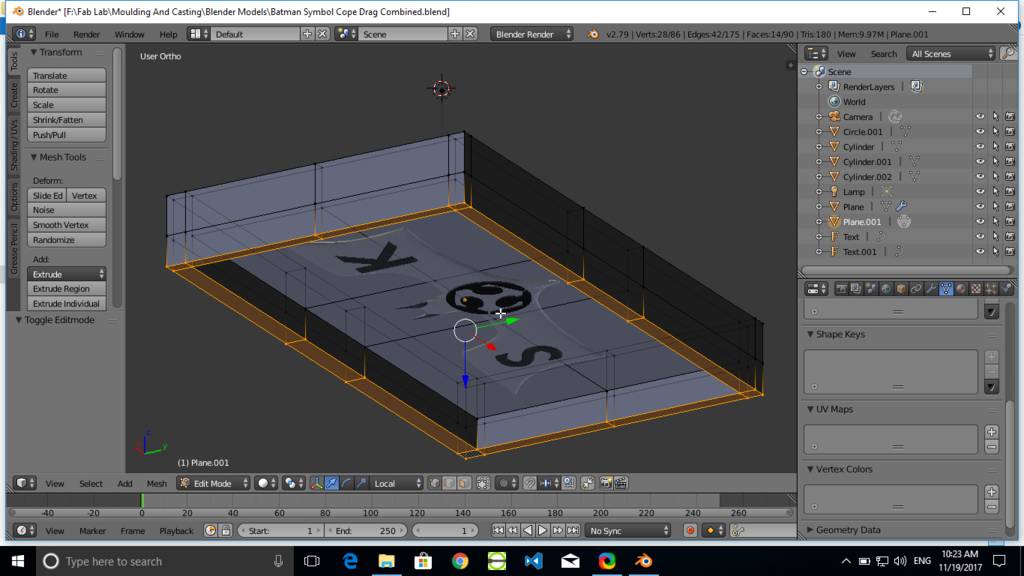Expand the Plane.001 outliner tree node
The width and height of the screenshot is (1024, 576).
819,221
